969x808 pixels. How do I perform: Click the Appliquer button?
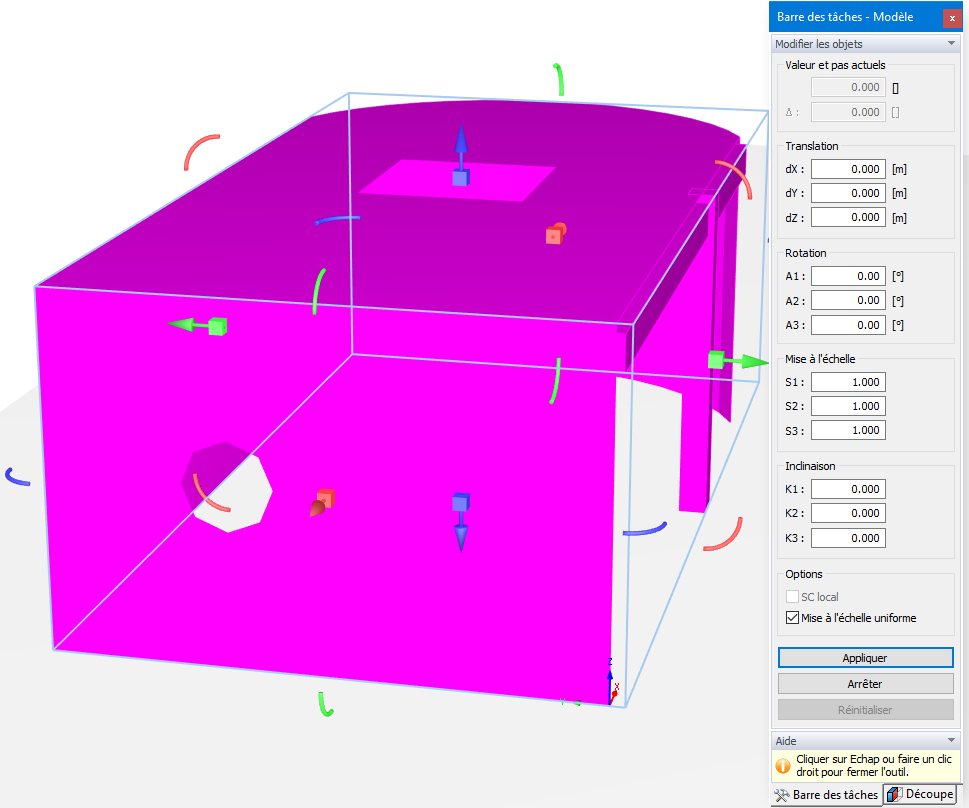[865, 658]
